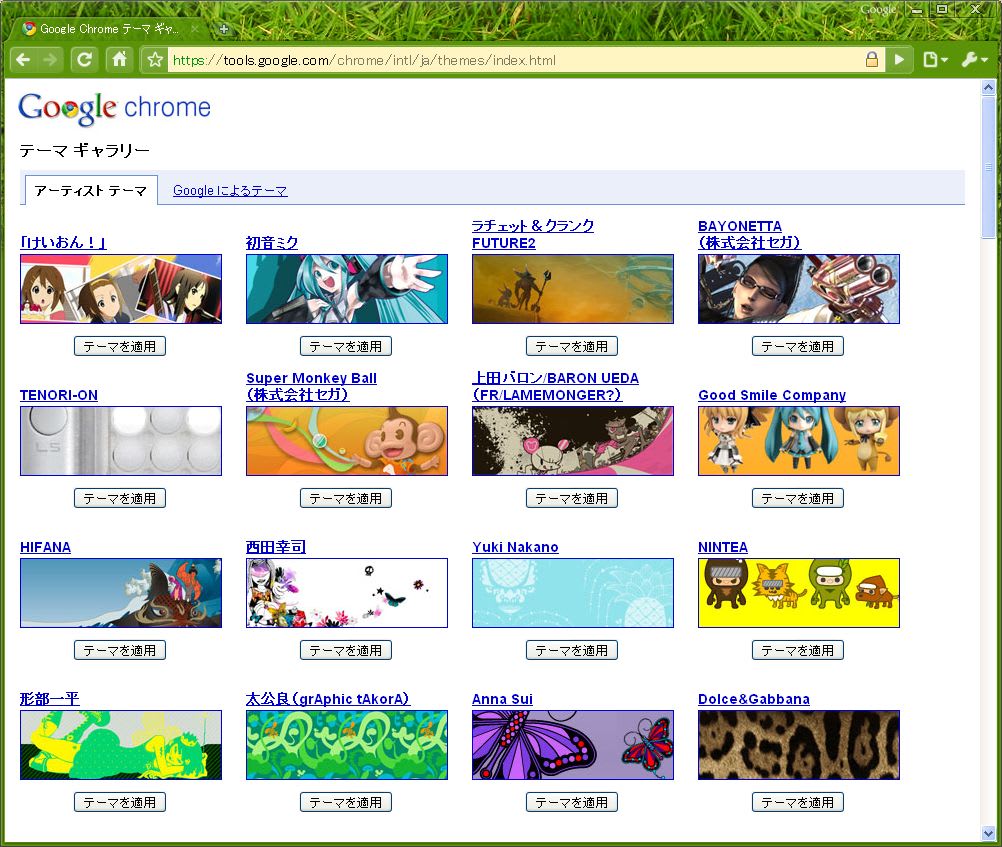Go to the Home page icon
This screenshot has height=847, width=1002.
coord(119,60)
